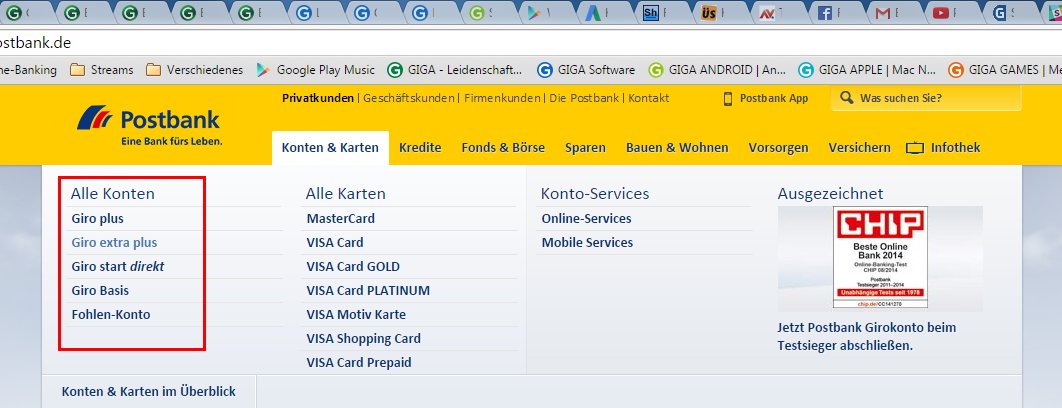Open the VISA Card GOLD link
Image resolution: width=1062 pixels, height=408 pixels.
(x=353, y=266)
